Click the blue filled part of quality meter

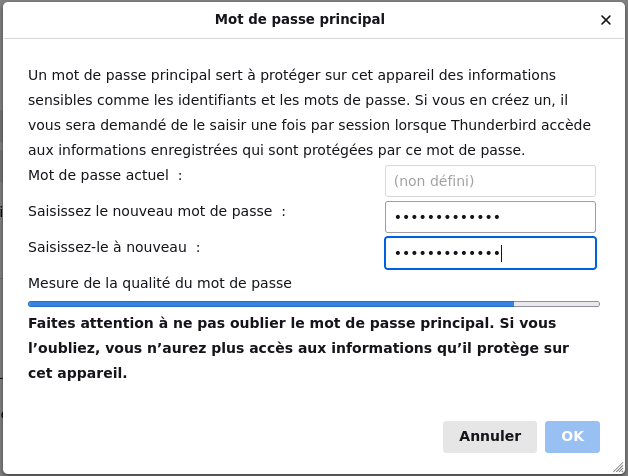270,303
